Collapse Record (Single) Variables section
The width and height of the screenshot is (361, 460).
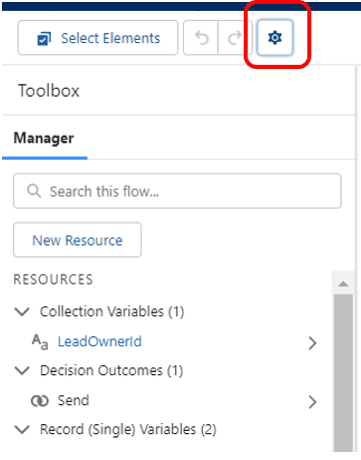(x=22, y=429)
